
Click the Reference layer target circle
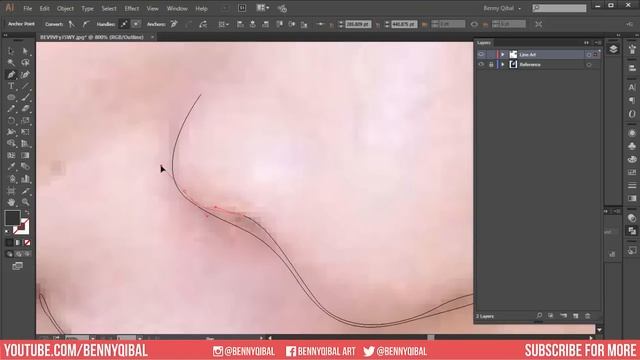(x=589, y=64)
